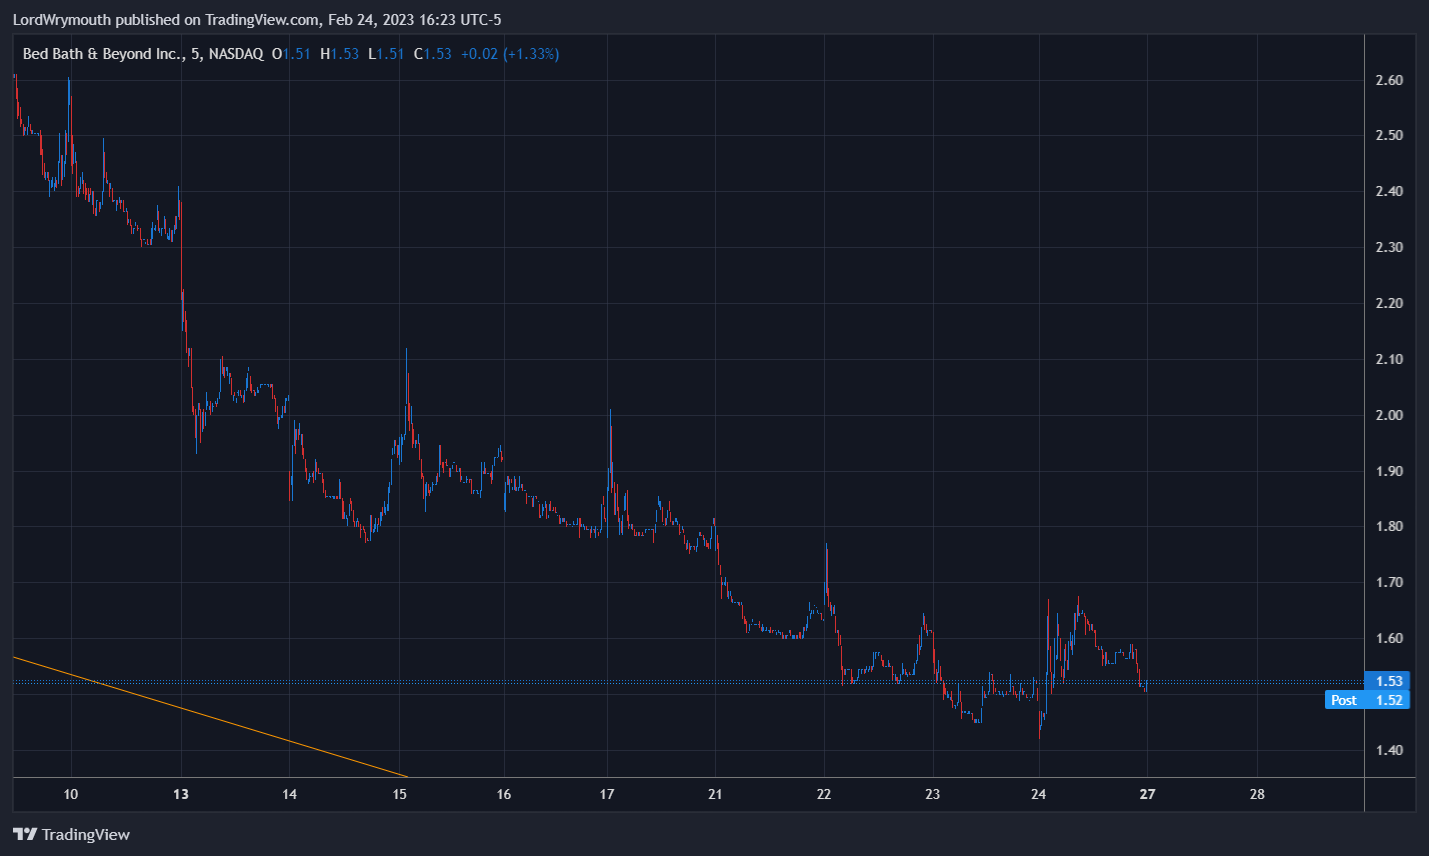Image resolution: width=1429 pixels, height=856 pixels.
Task: Click the 2.00 price axis label
Action: pos(1389,415)
